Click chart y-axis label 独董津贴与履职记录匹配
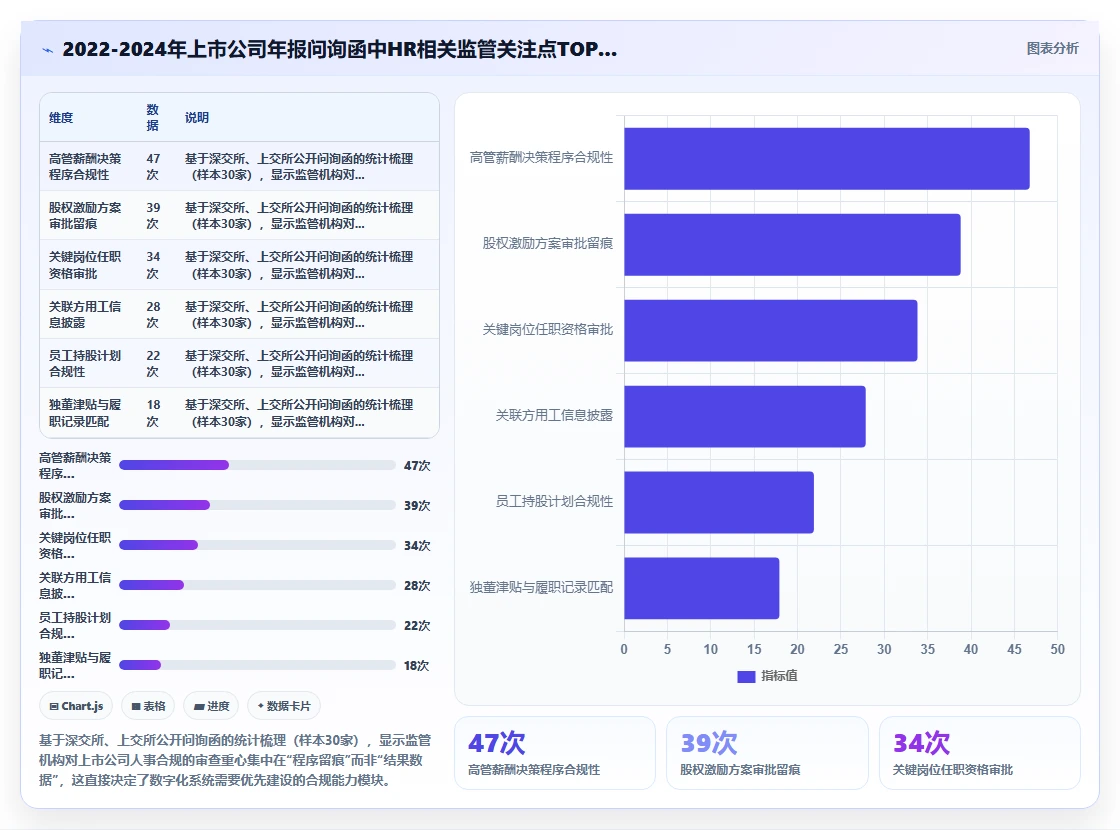 click(x=541, y=587)
